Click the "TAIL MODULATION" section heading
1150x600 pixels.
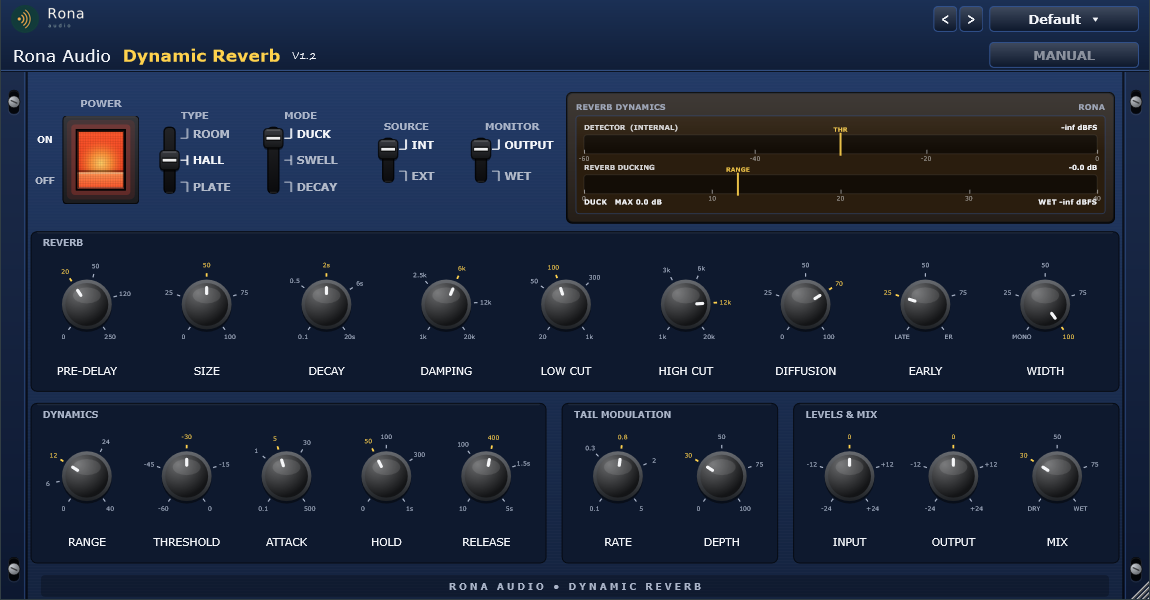pos(622,414)
